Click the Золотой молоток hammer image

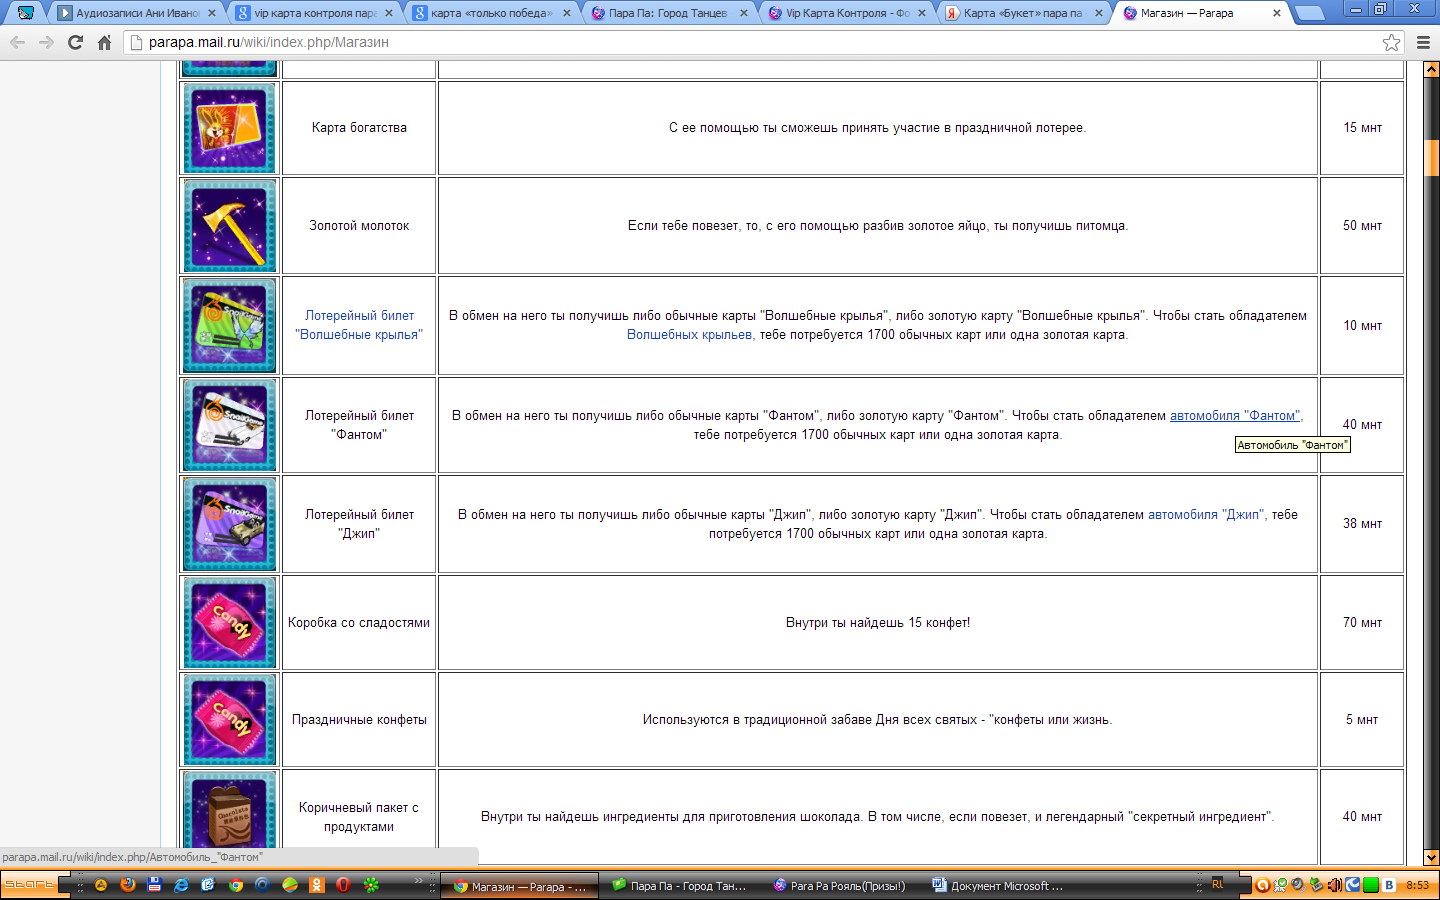[230, 226]
